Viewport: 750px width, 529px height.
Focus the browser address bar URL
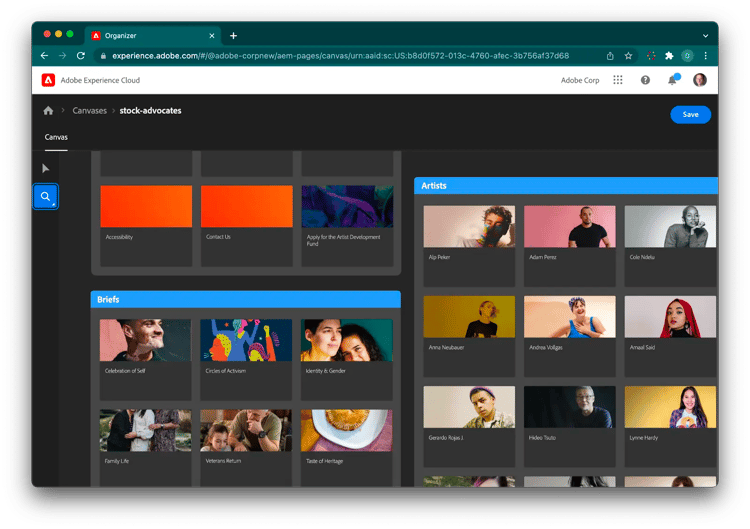tap(340, 56)
